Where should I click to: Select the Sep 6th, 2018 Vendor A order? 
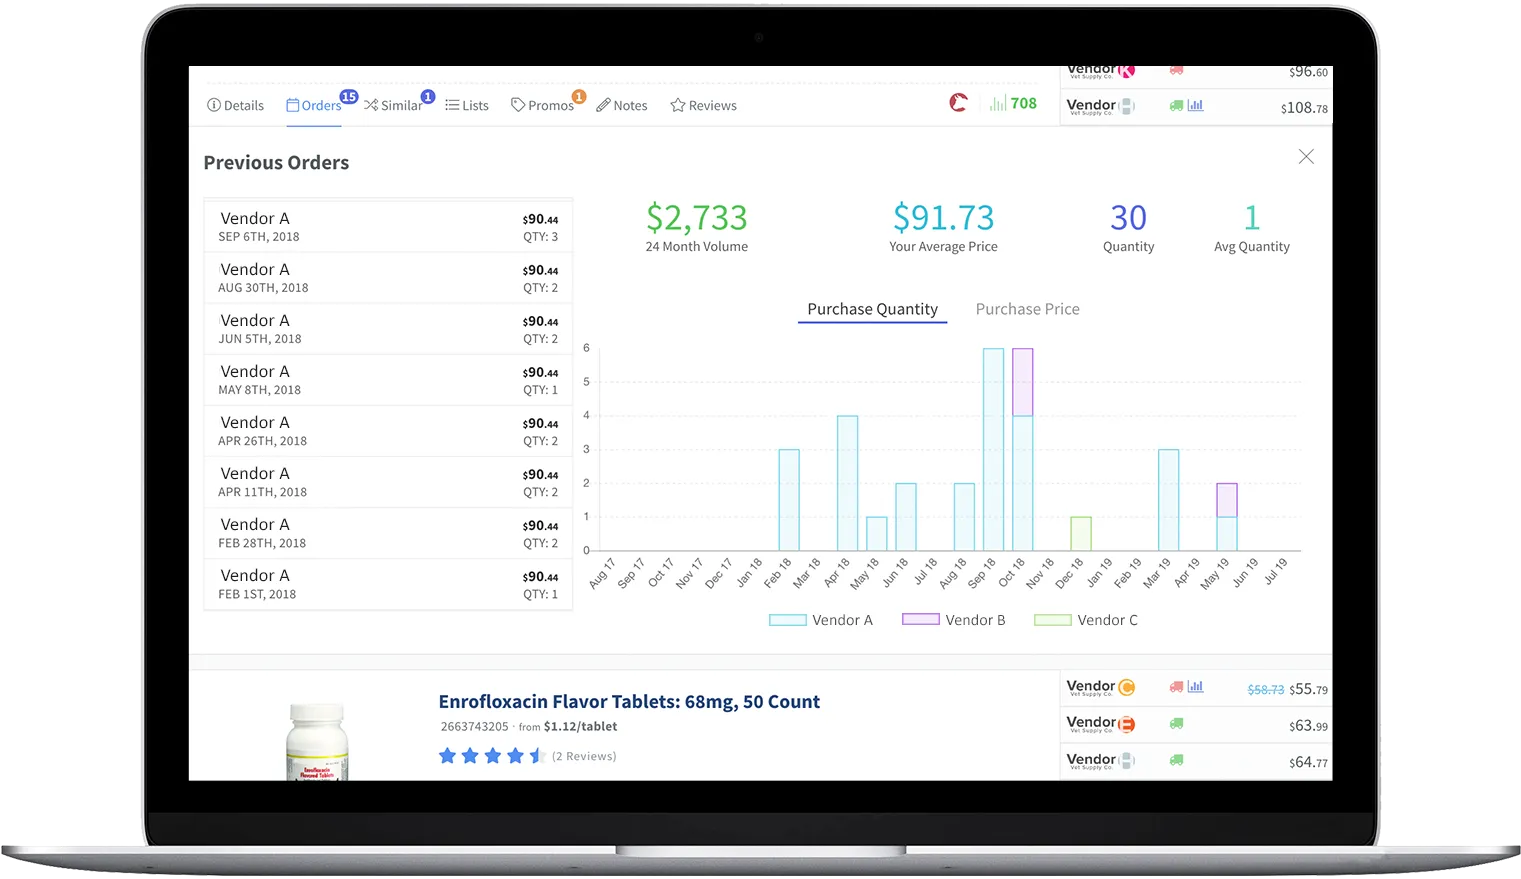click(x=388, y=227)
